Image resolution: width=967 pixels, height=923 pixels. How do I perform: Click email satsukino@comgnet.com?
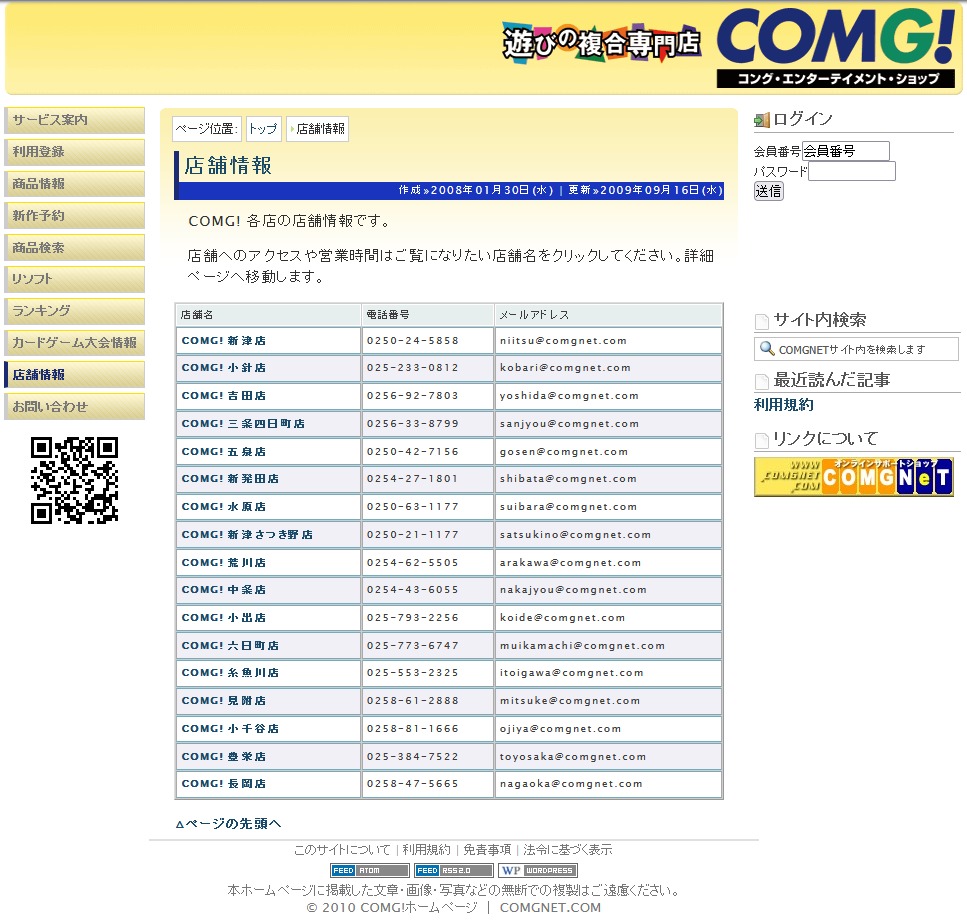pos(575,535)
